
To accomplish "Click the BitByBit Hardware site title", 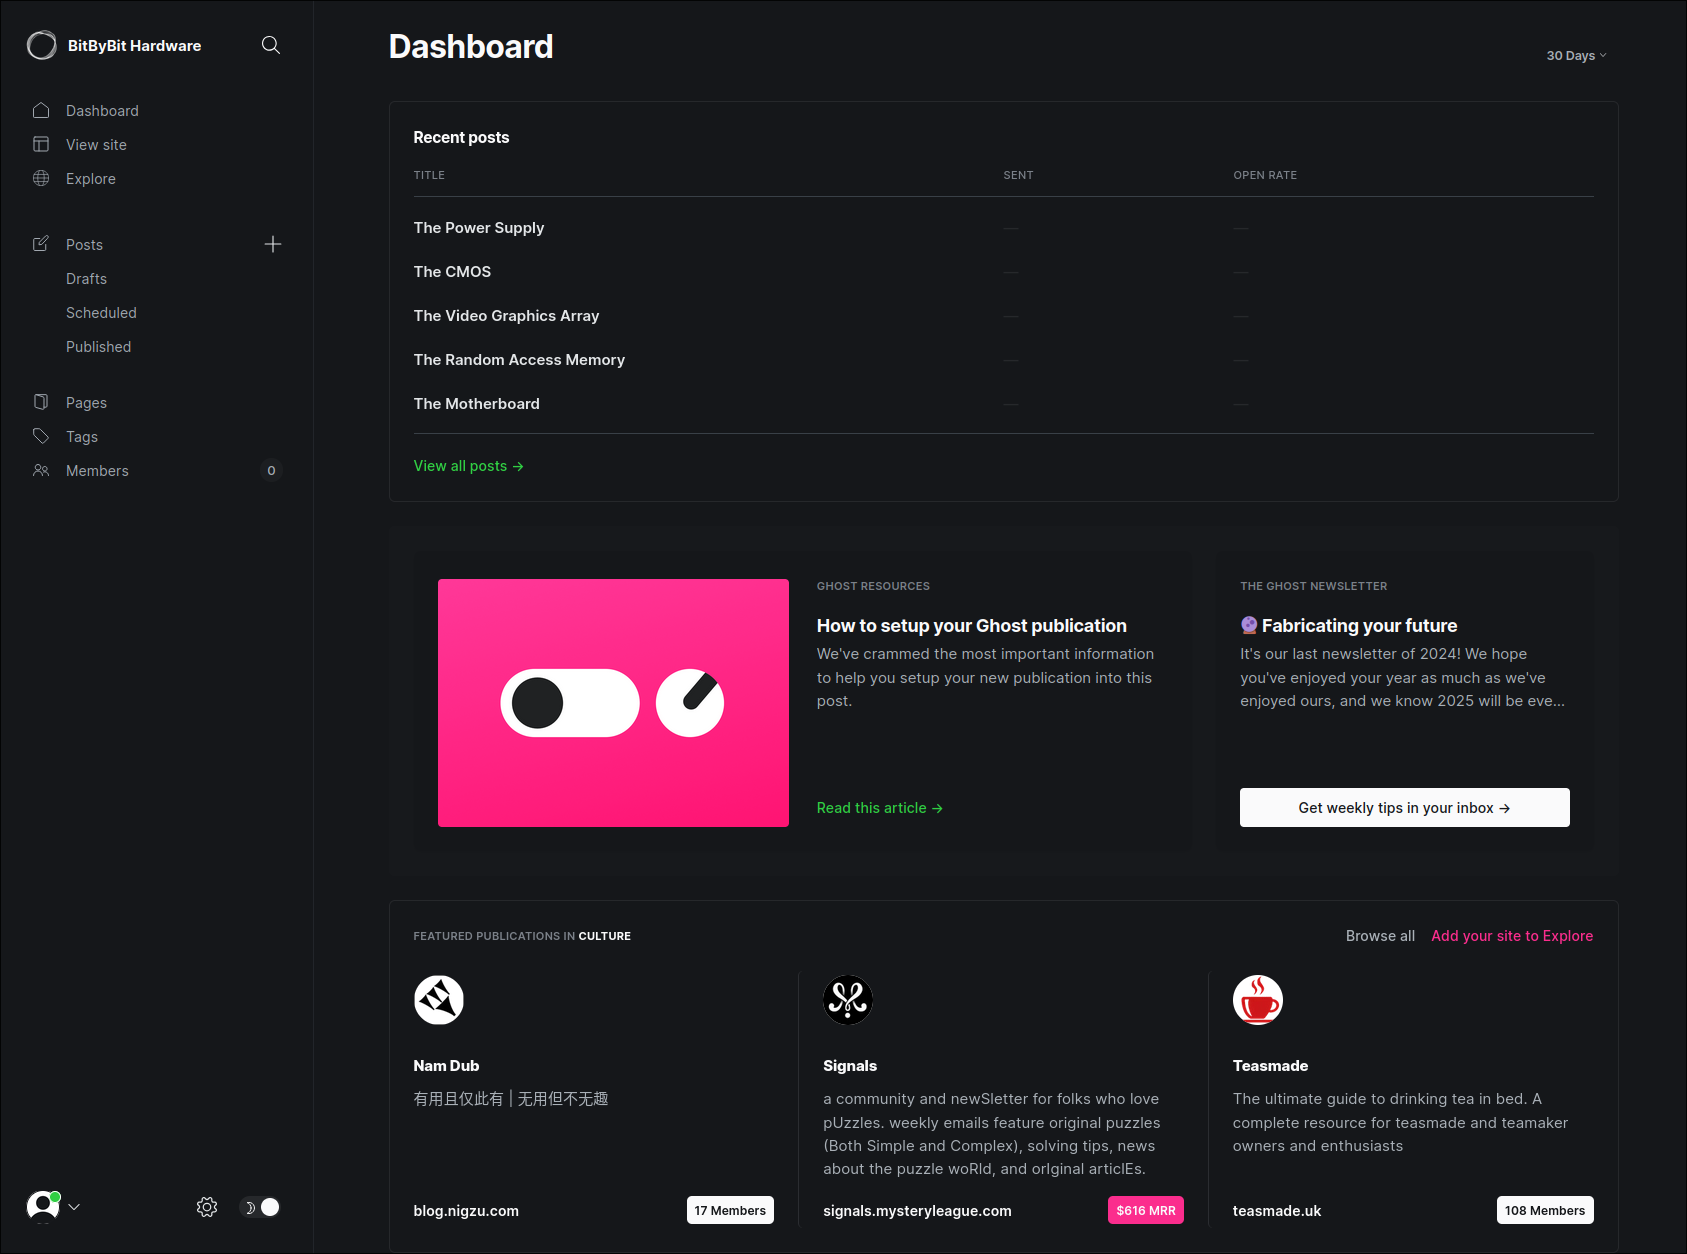I will (x=134, y=46).
